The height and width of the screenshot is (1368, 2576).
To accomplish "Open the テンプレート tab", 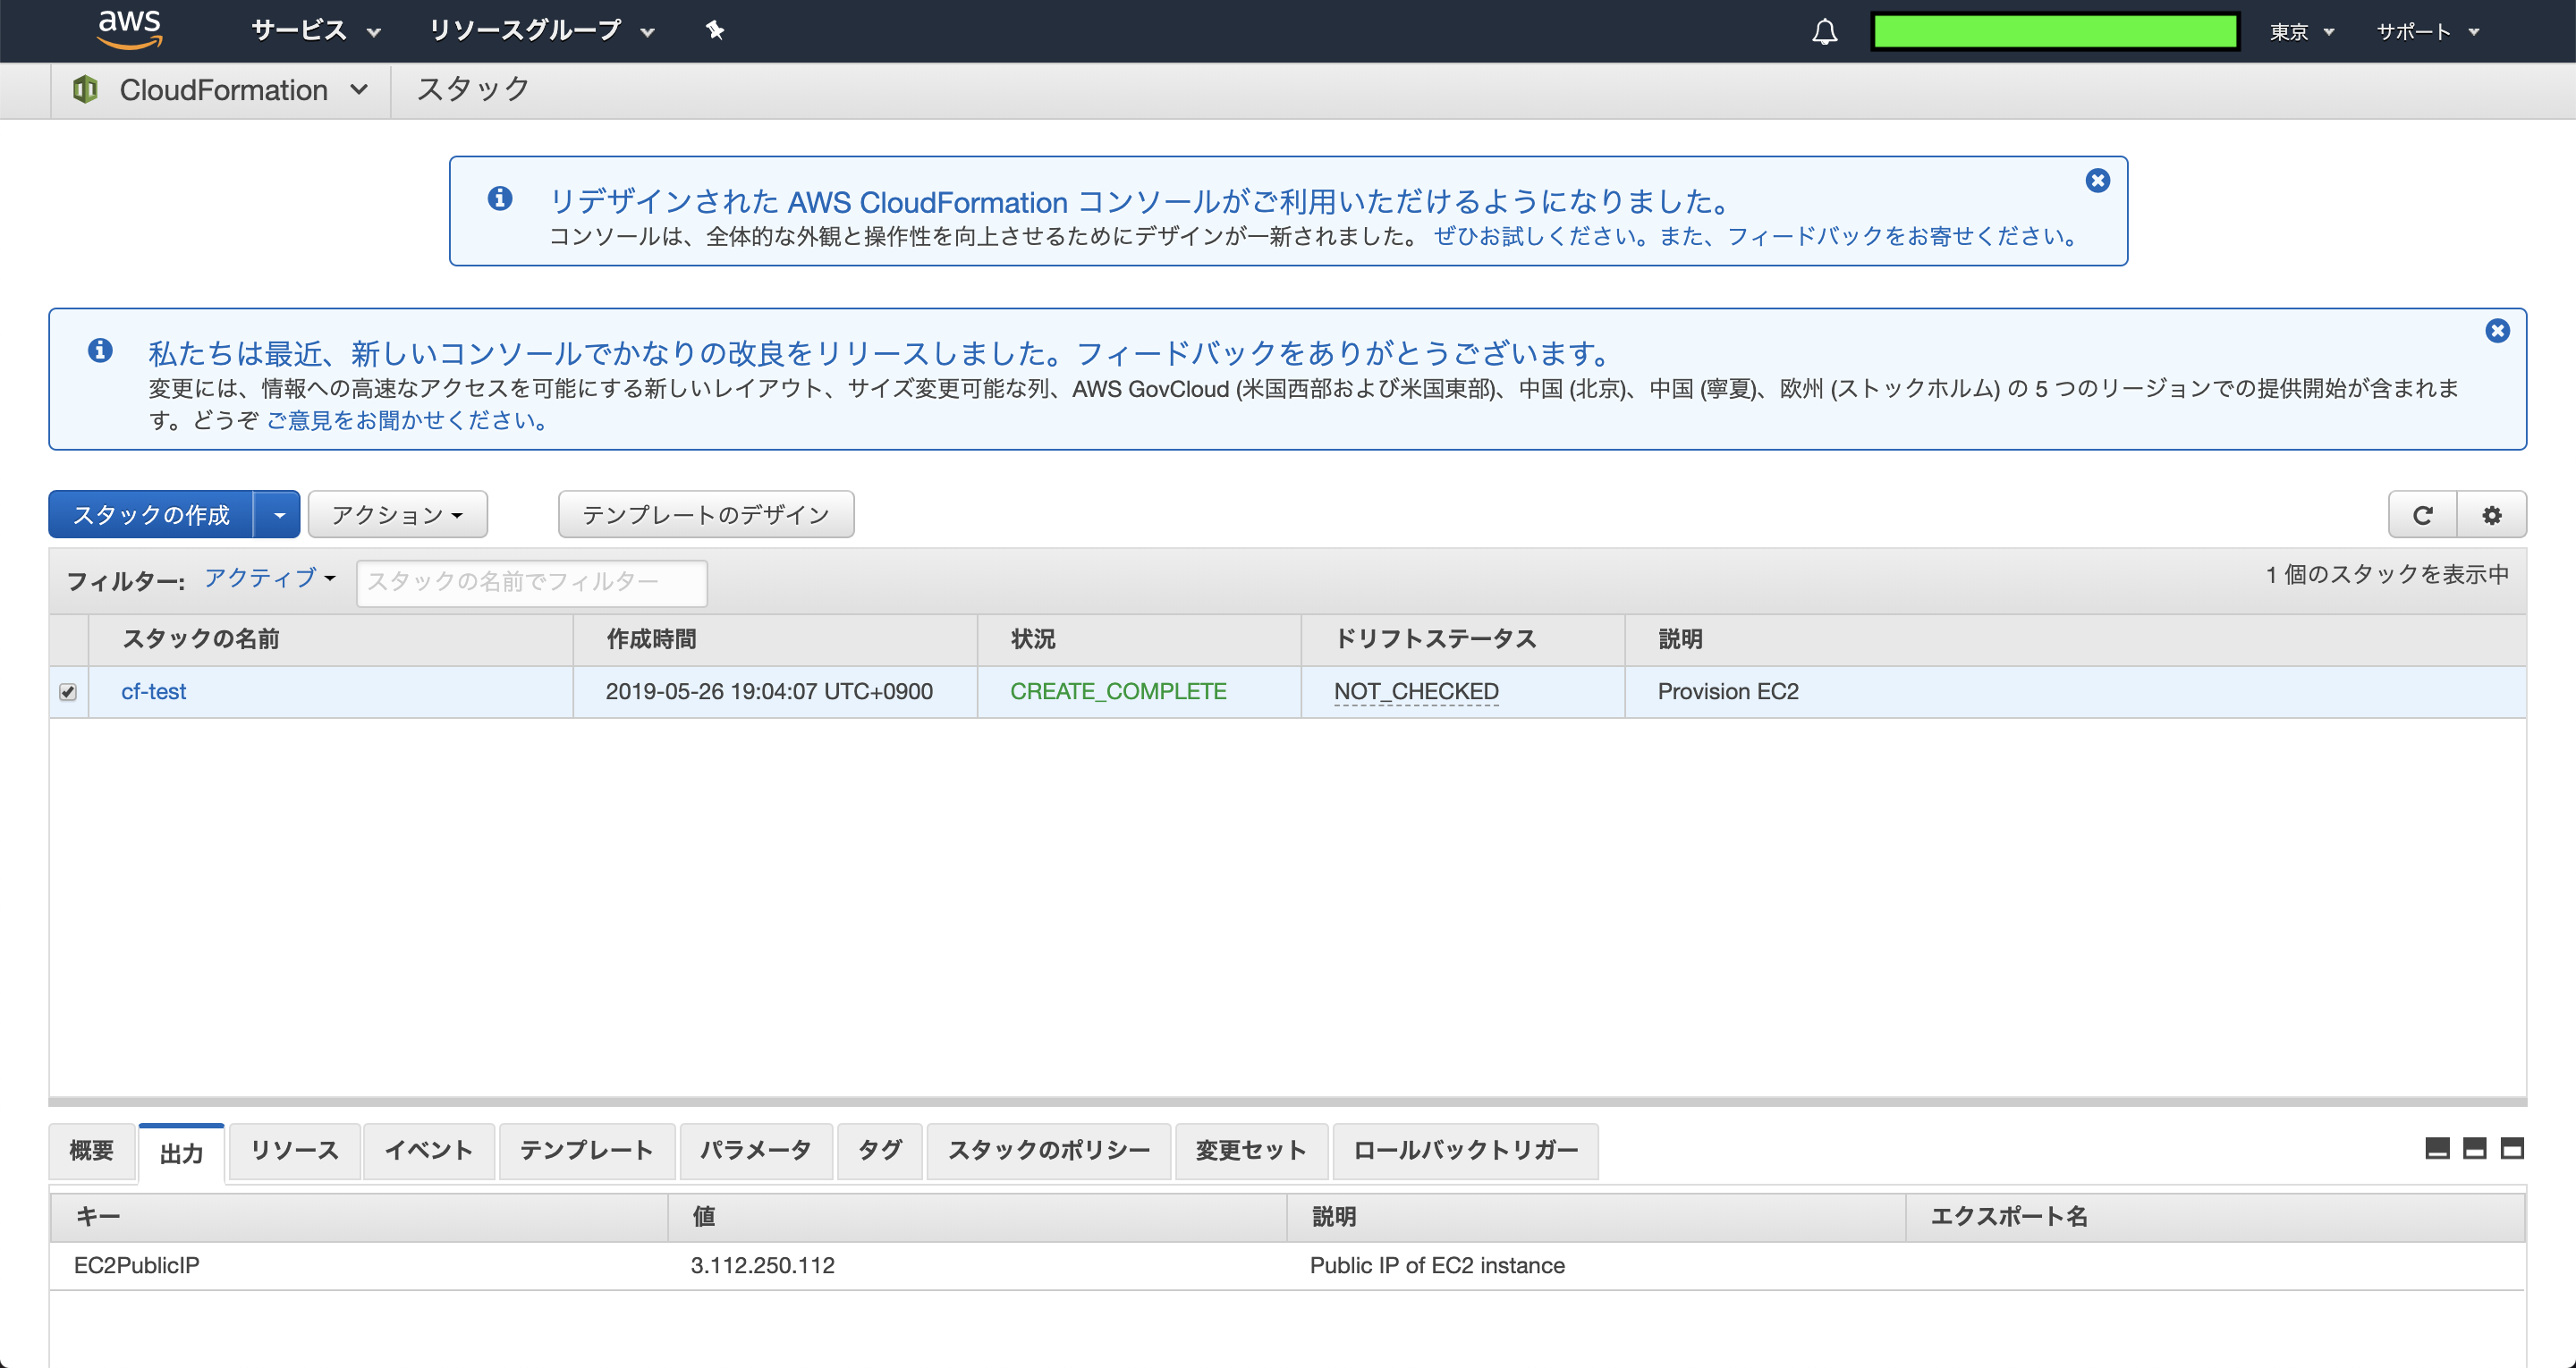I will click(586, 1151).
